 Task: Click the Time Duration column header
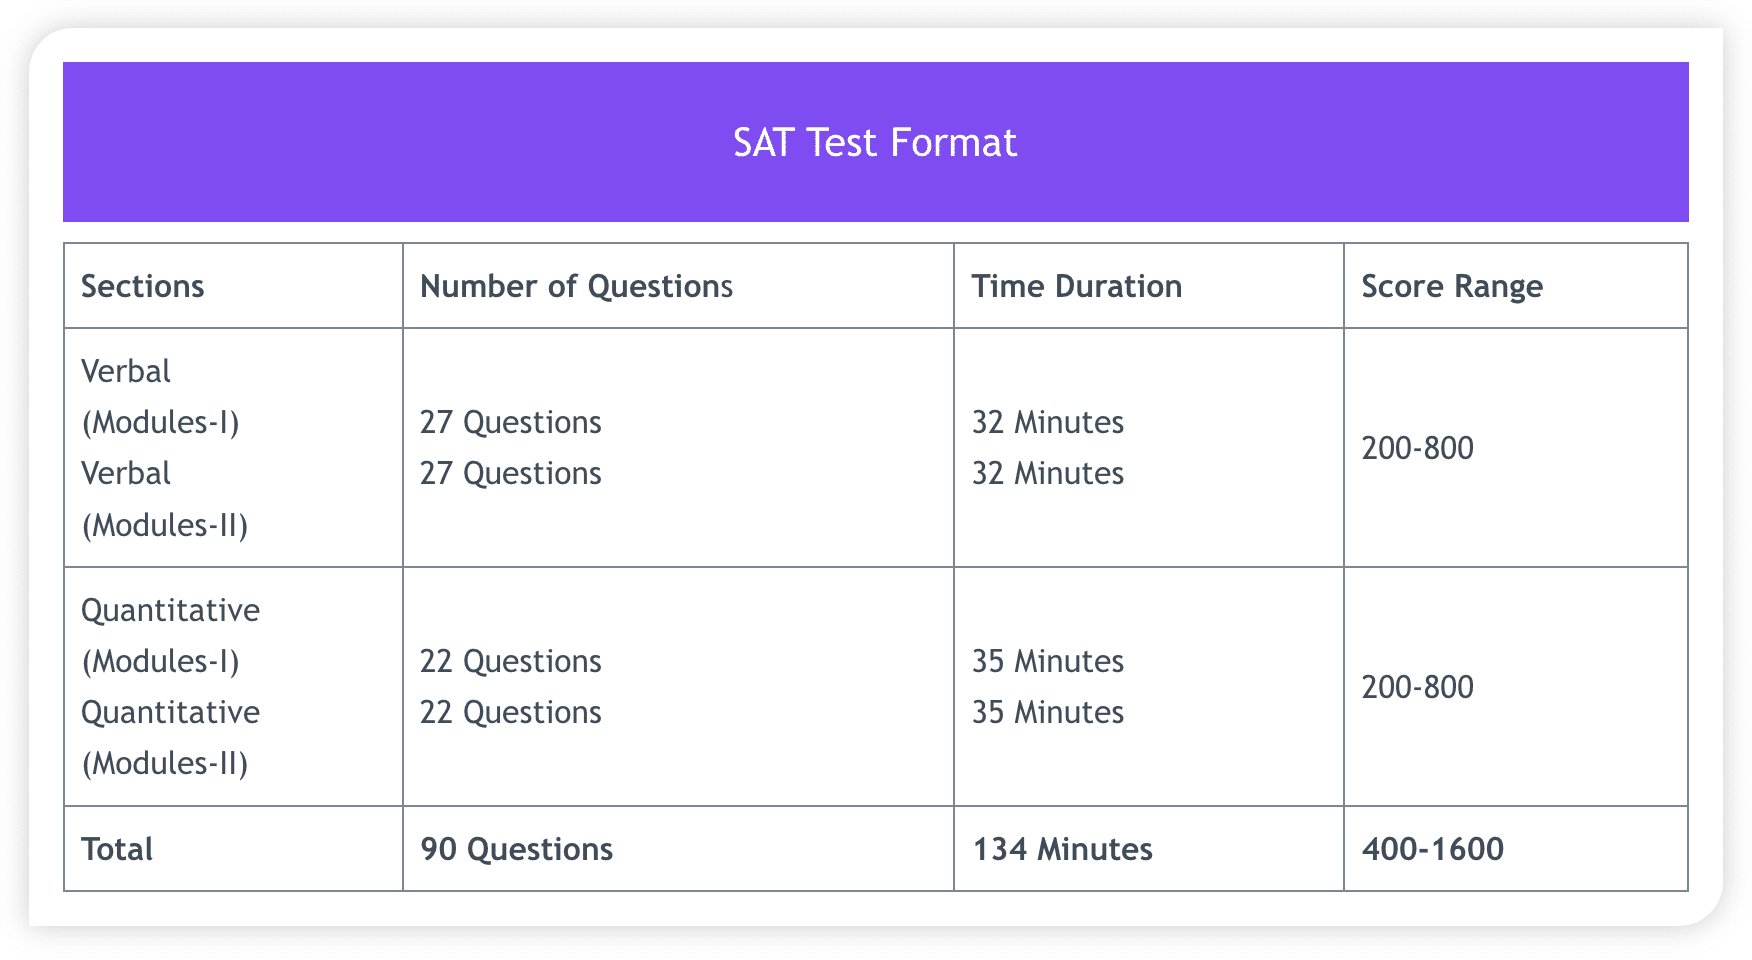pyautogui.click(x=1076, y=287)
